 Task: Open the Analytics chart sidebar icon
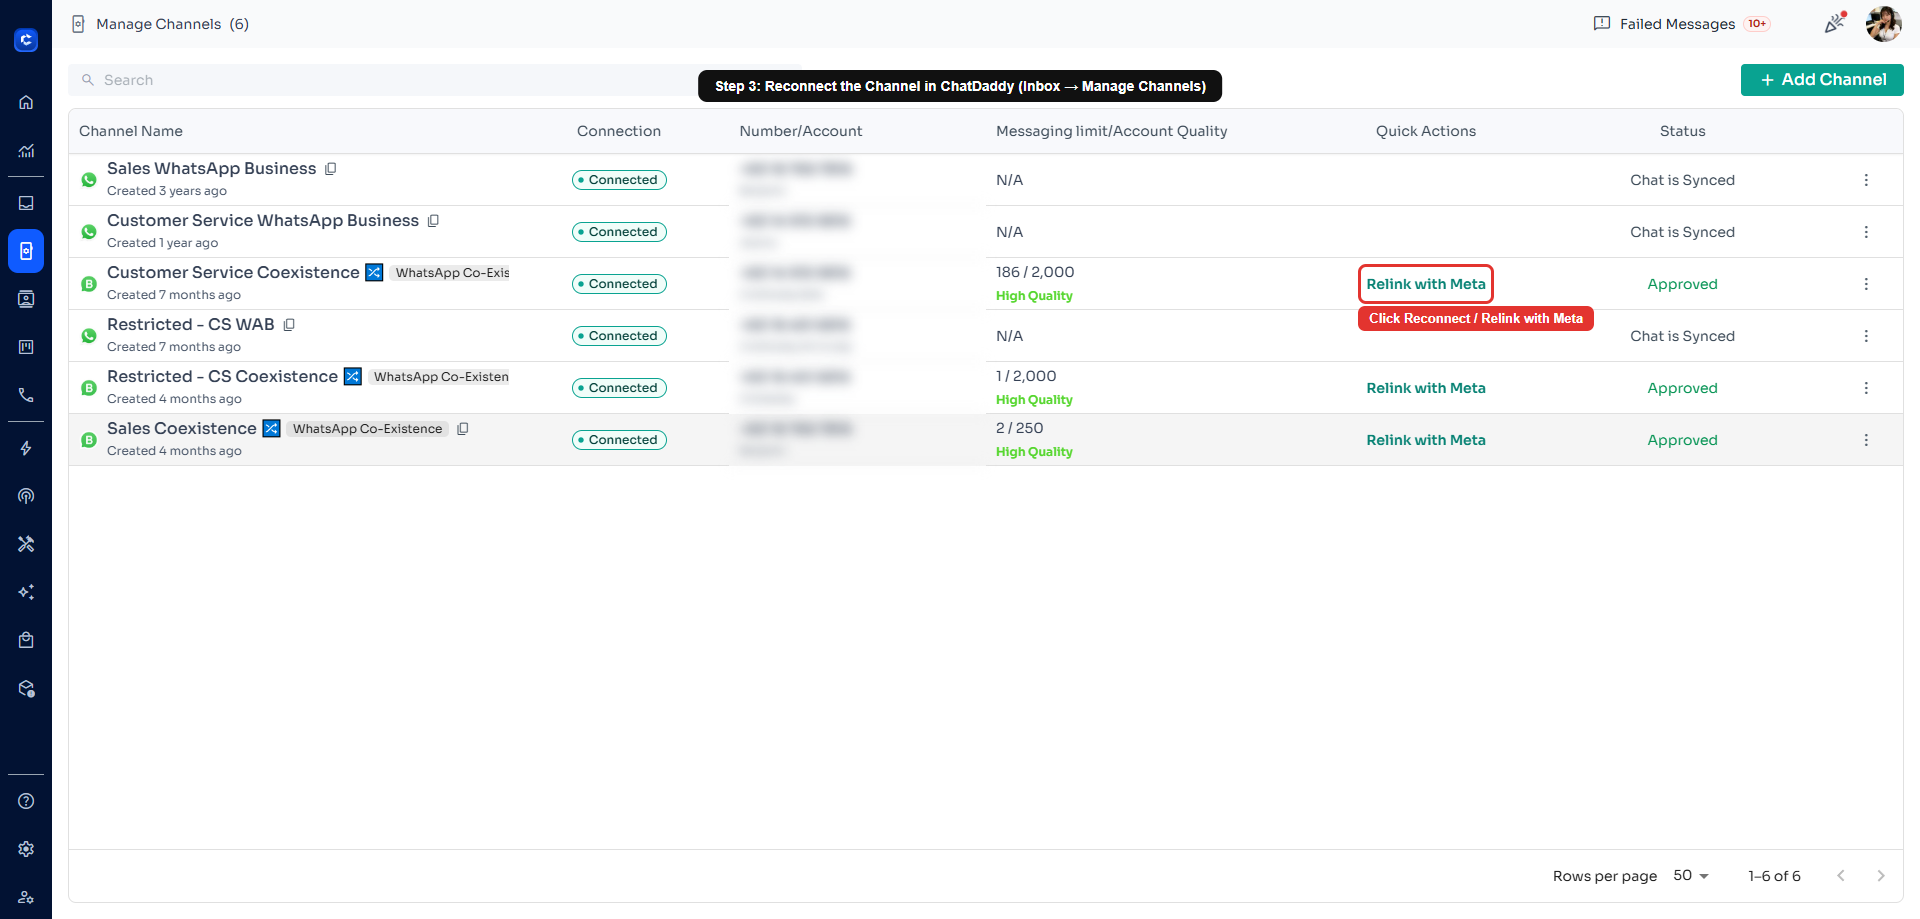pos(26,151)
